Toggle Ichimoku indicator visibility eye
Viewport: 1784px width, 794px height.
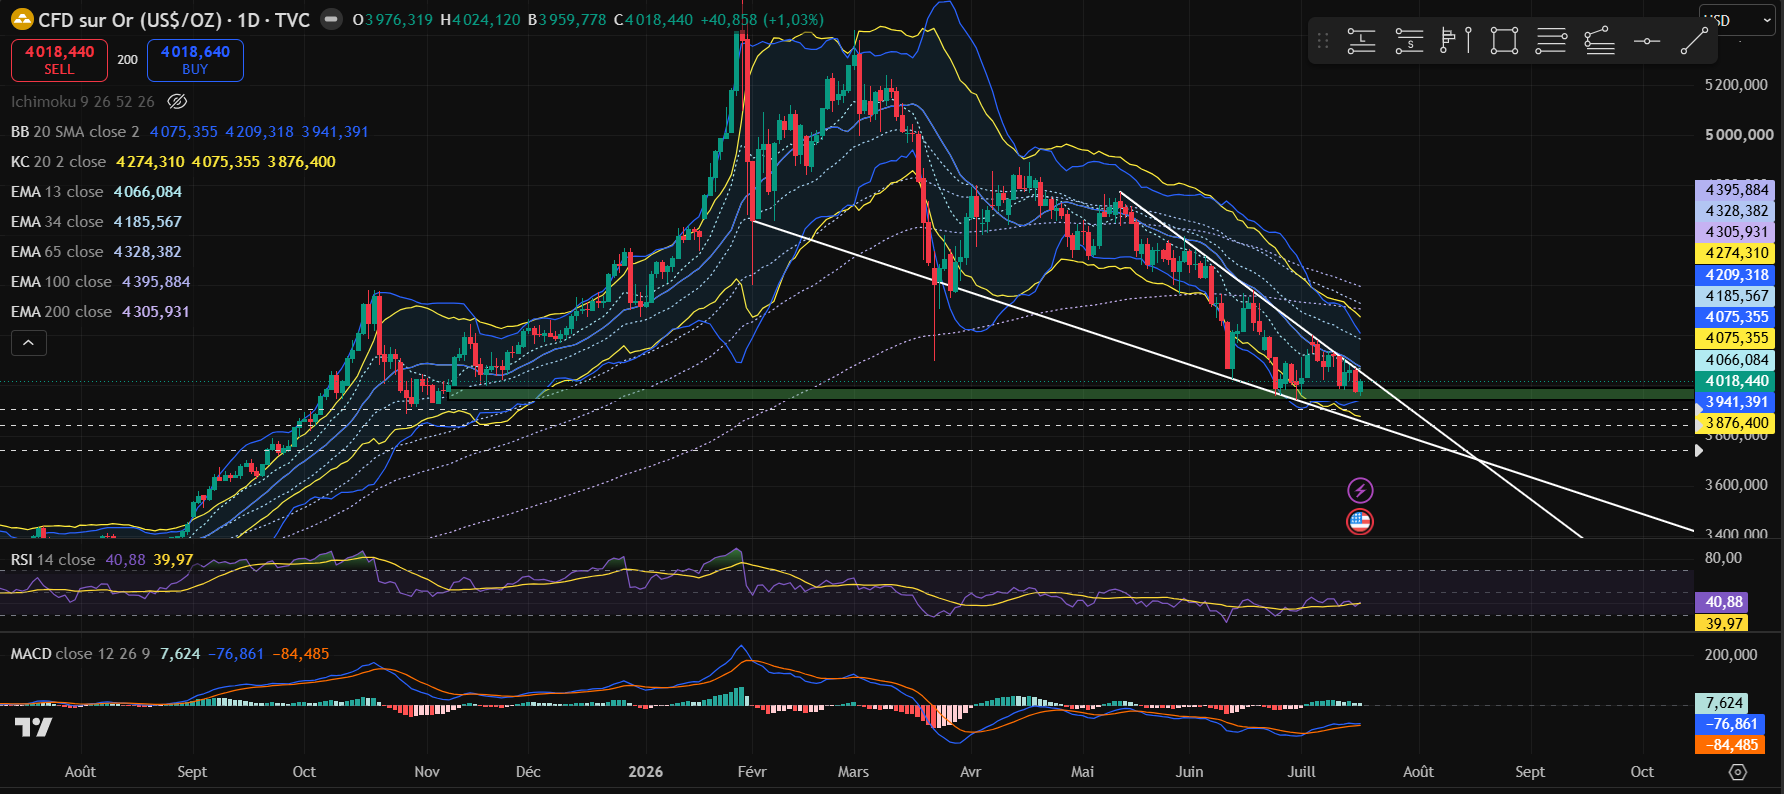pyautogui.click(x=177, y=101)
